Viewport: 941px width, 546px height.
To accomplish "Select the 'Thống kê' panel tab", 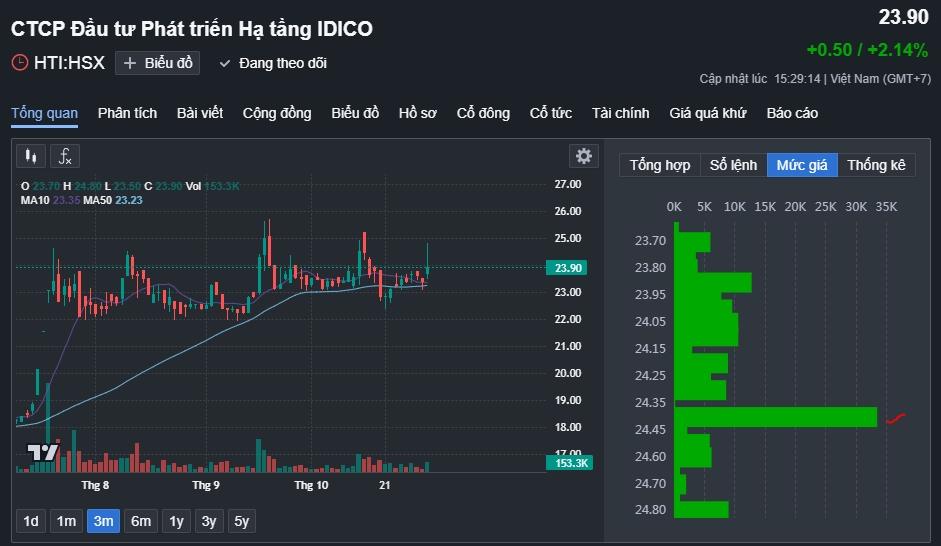I will click(x=876, y=165).
